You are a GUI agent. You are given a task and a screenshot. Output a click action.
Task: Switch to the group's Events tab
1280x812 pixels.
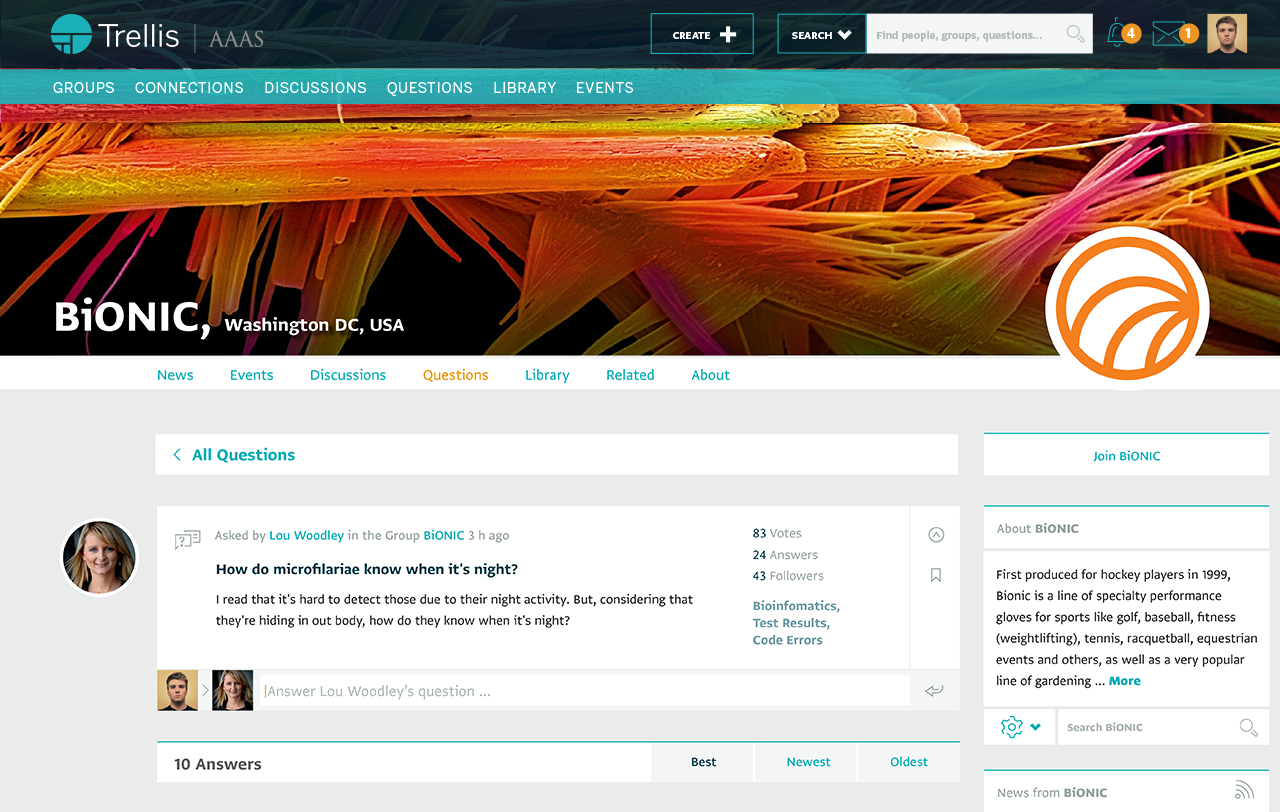[252, 375]
